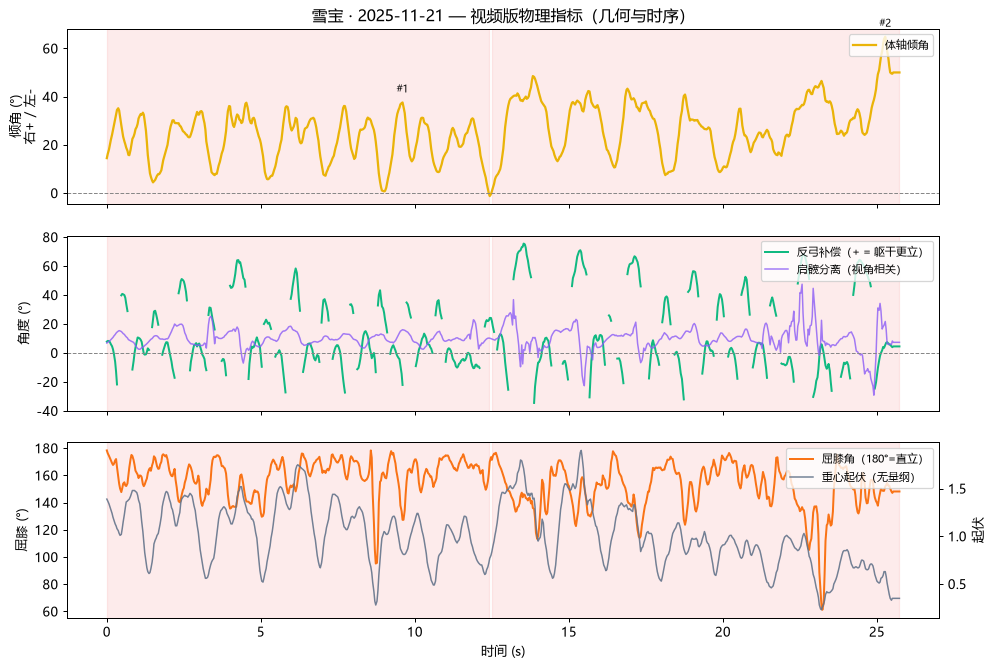Click the 180 tick on the 屈膝 axis
The height and width of the screenshot is (668, 994).
(46, 449)
